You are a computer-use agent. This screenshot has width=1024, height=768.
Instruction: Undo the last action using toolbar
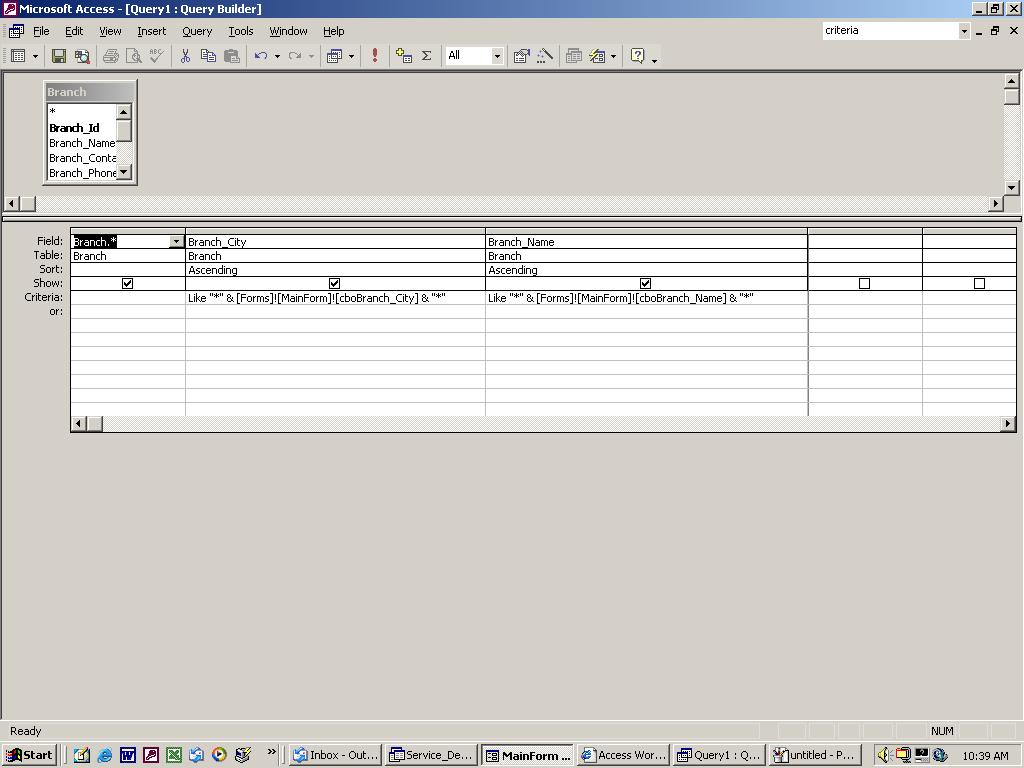pos(261,56)
